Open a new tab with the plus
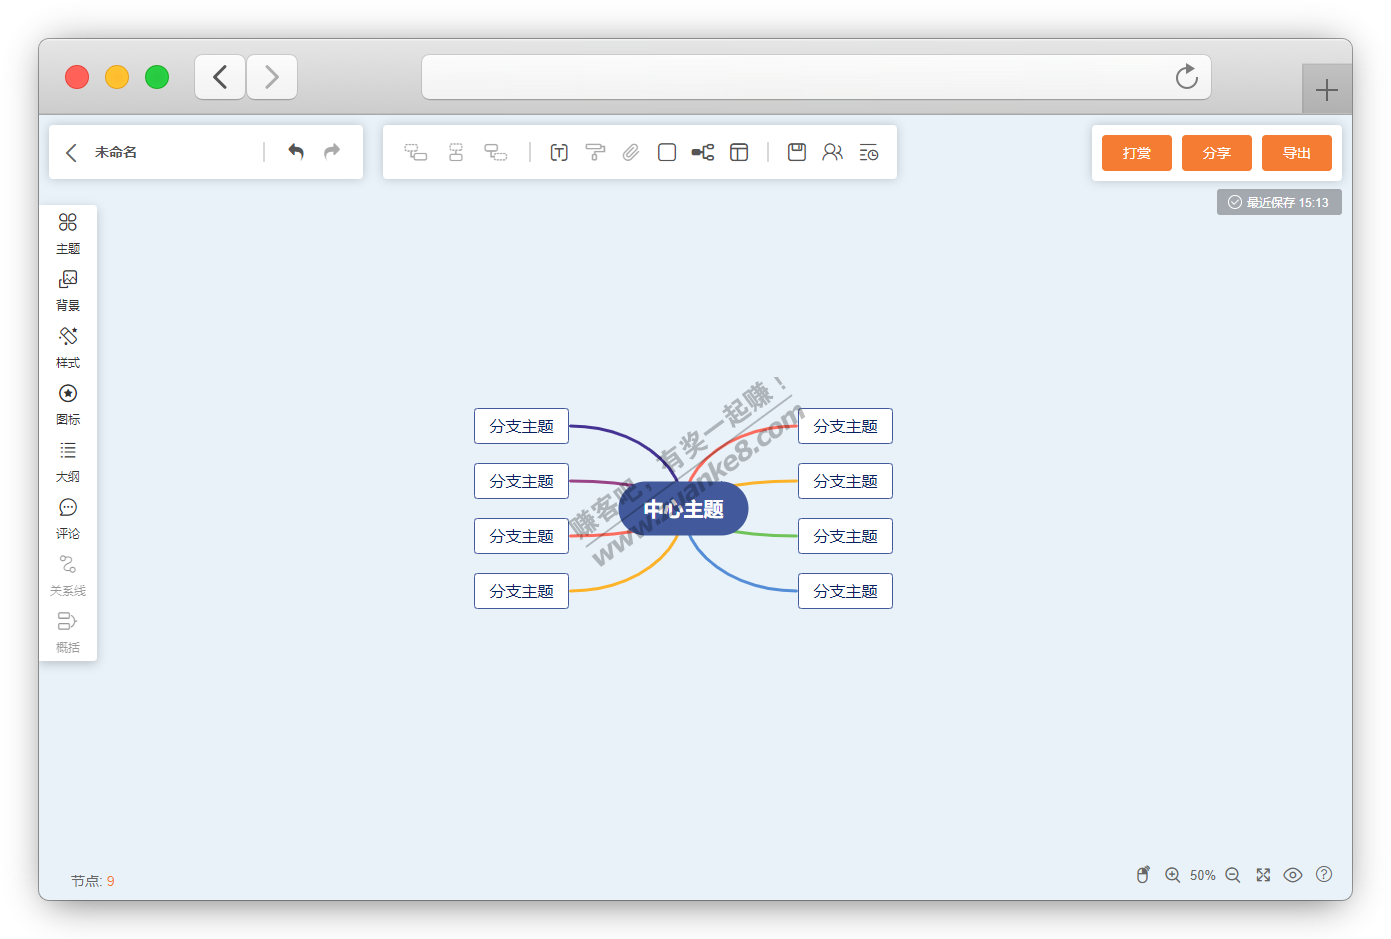 [x=1327, y=90]
